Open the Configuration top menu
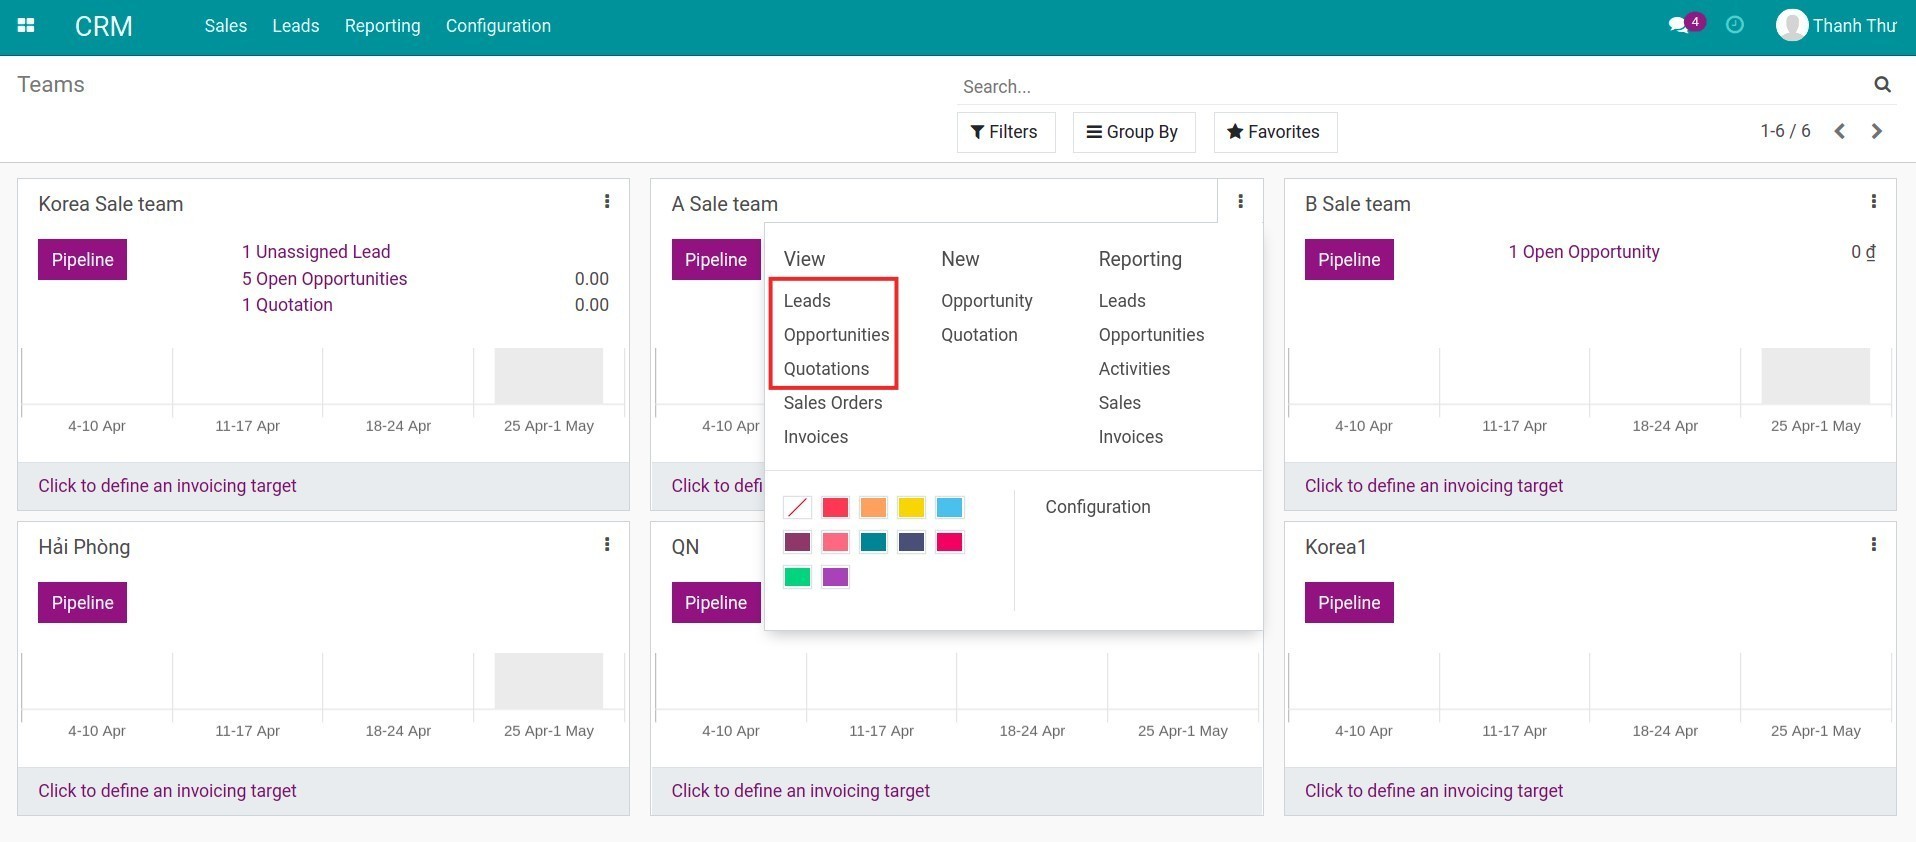Screen dimensions: 1916x842 point(498,26)
